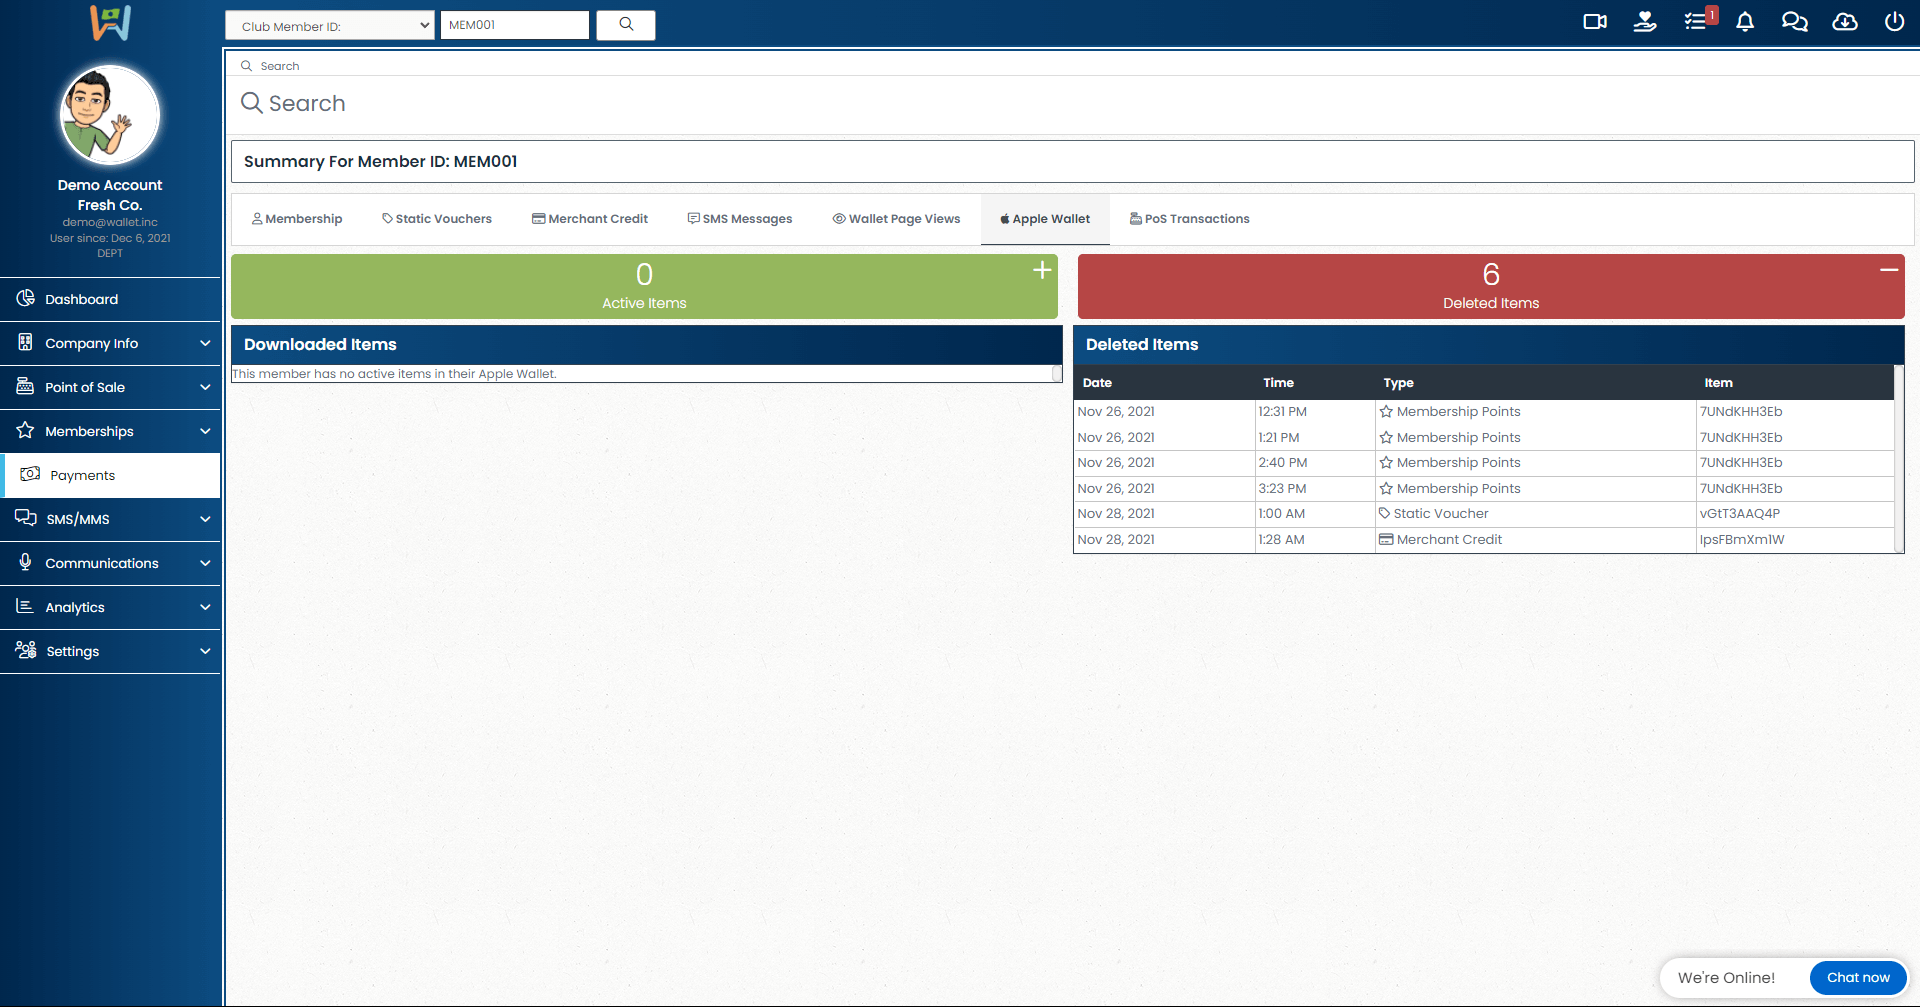1920x1007 pixels.
Task: Click the power logout icon
Action: (x=1894, y=22)
